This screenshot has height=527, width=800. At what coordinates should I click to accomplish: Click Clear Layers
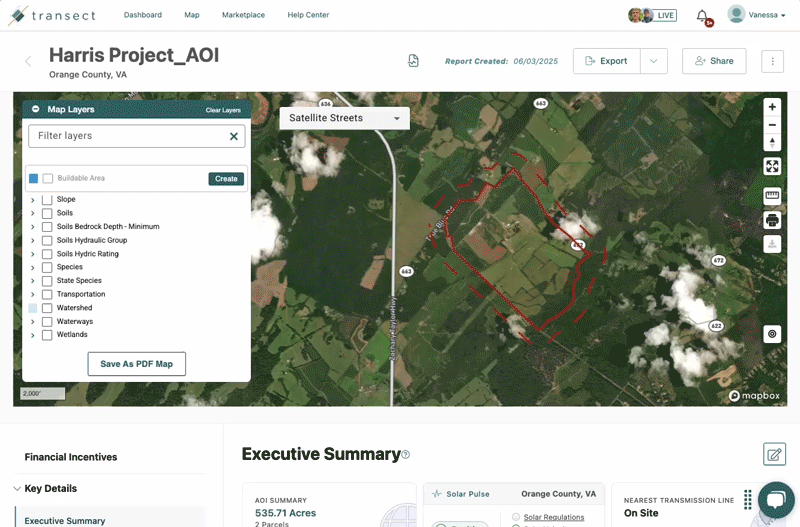coord(223,110)
